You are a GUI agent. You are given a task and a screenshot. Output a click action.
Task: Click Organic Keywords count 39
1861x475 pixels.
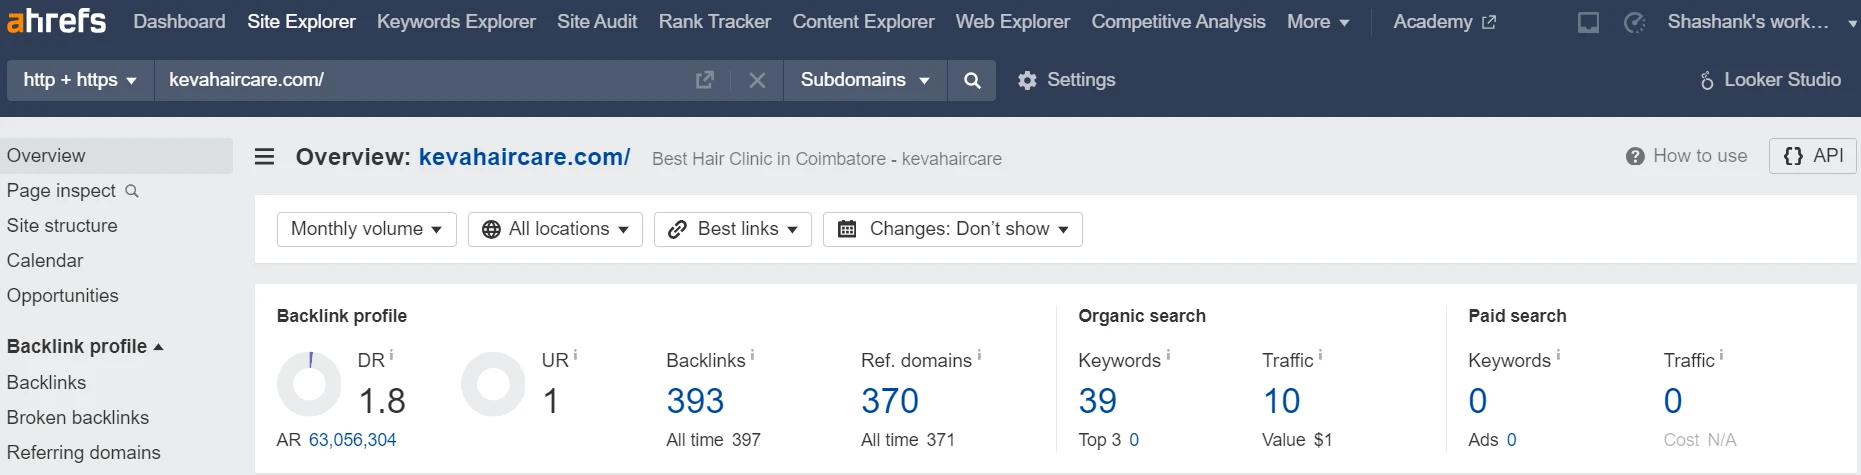tap(1097, 401)
